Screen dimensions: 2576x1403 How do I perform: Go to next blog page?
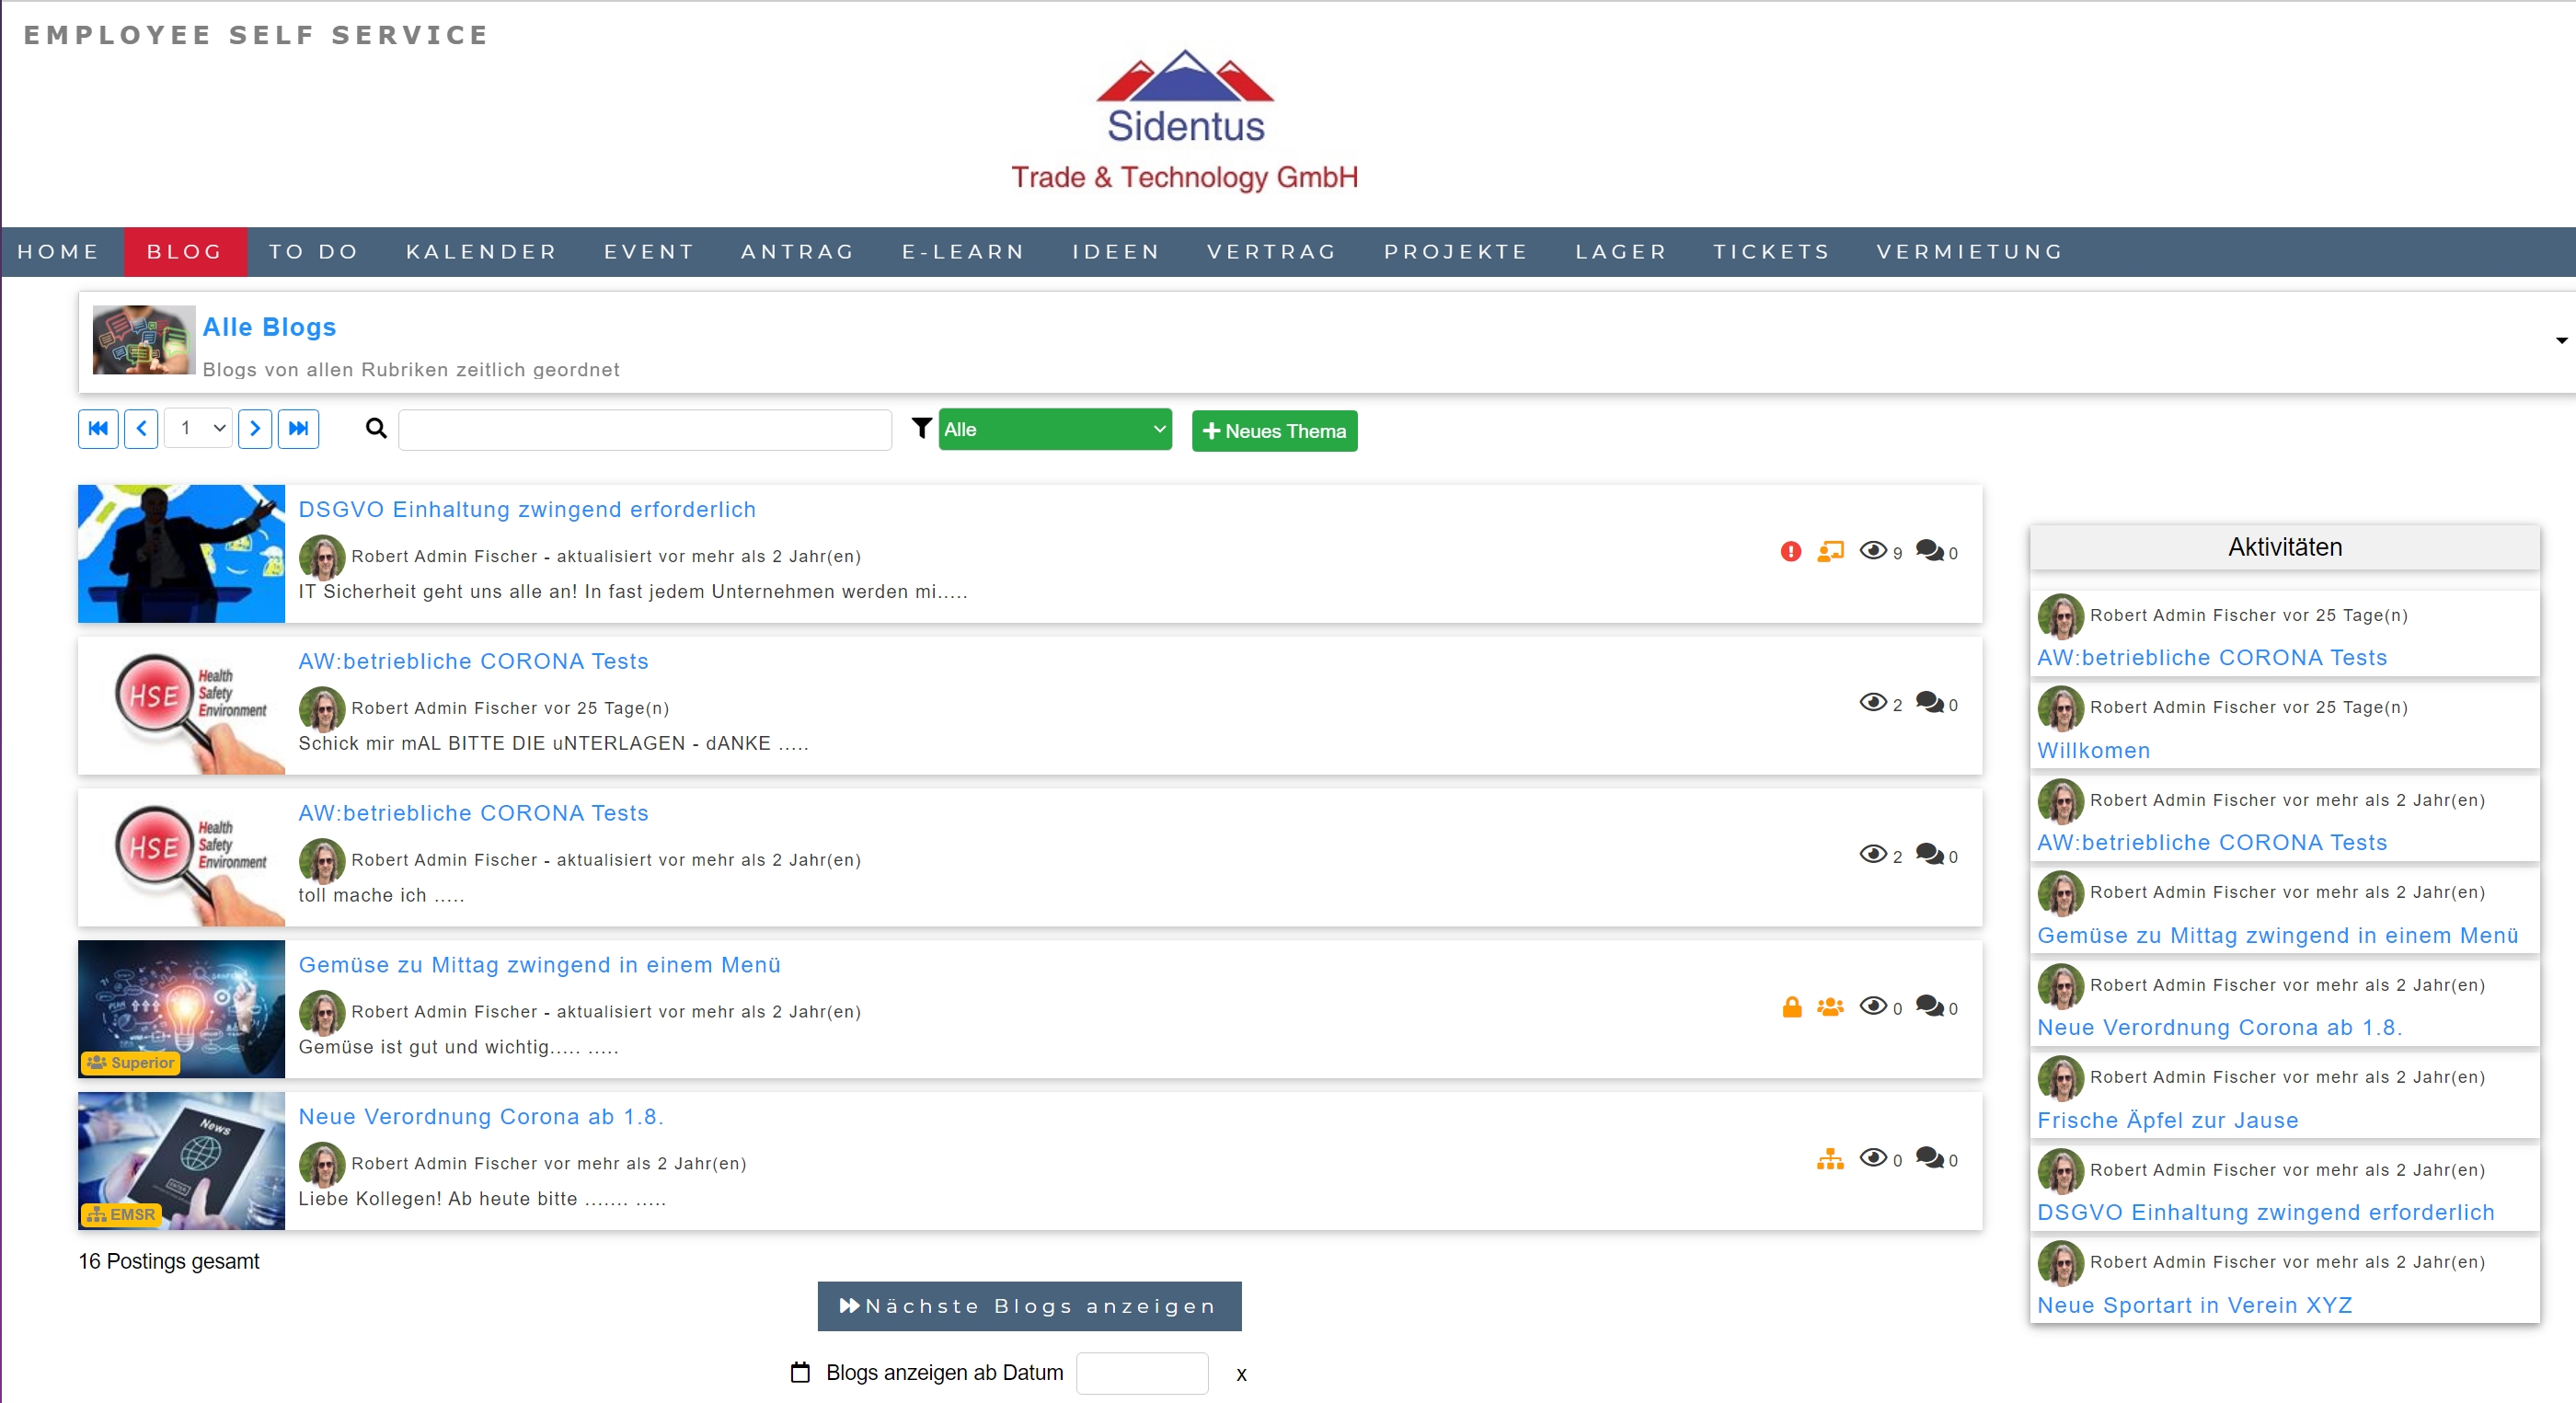tap(255, 429)
